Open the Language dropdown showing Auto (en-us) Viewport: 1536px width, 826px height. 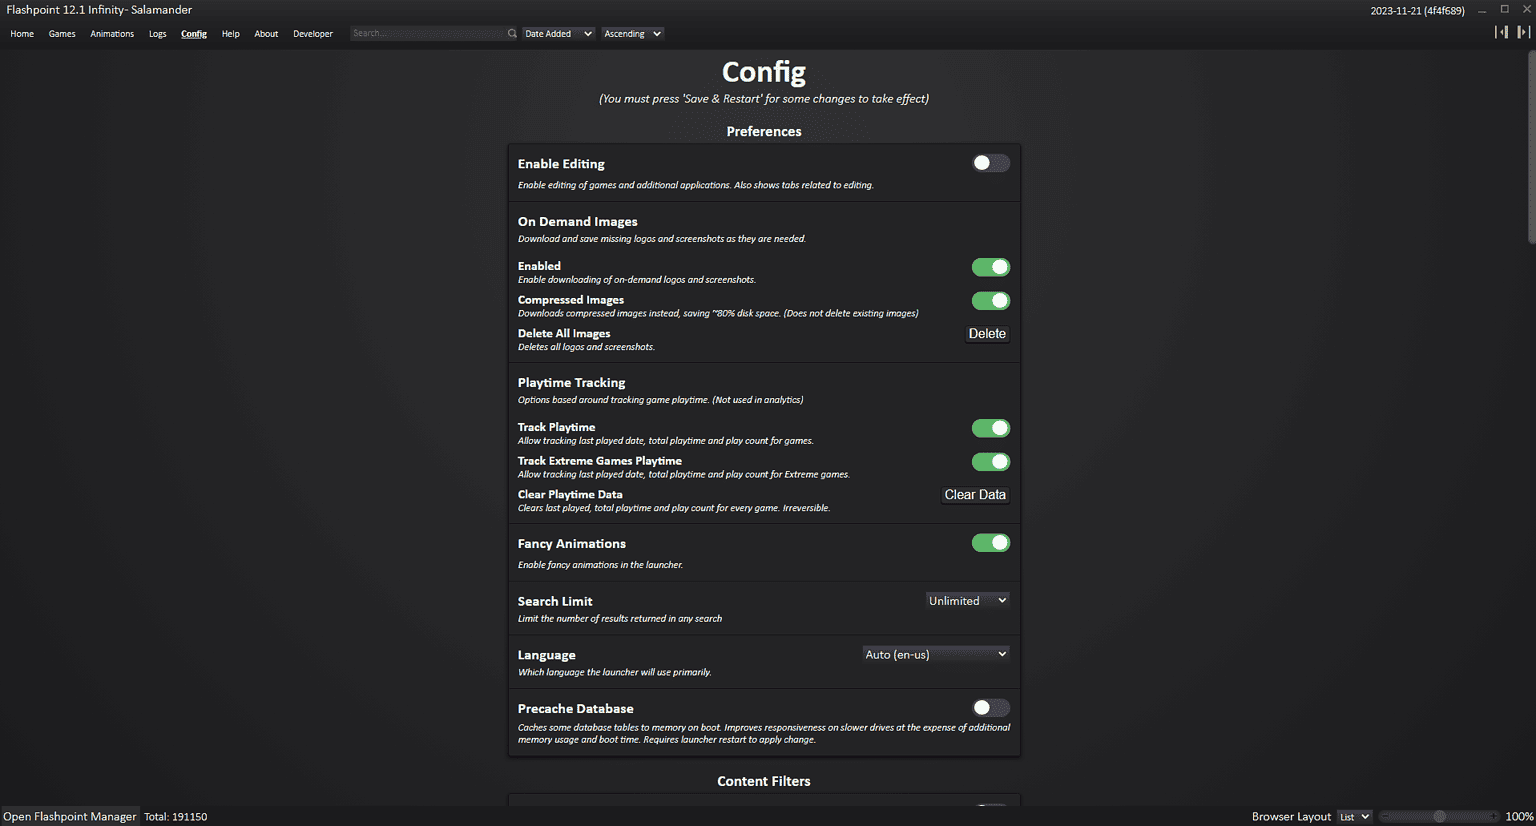(x=935, y=653)
